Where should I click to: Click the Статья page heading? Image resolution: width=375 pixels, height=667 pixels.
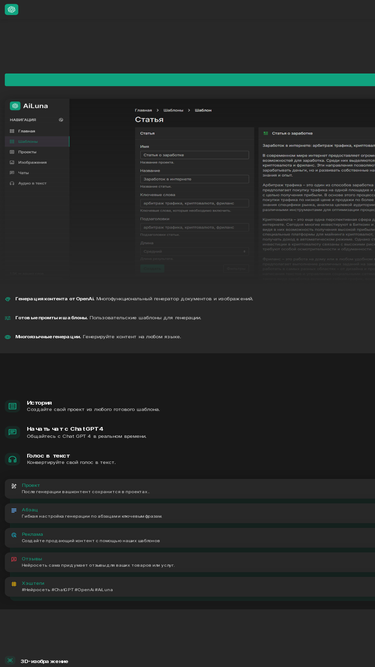click(x=149, y=120)
